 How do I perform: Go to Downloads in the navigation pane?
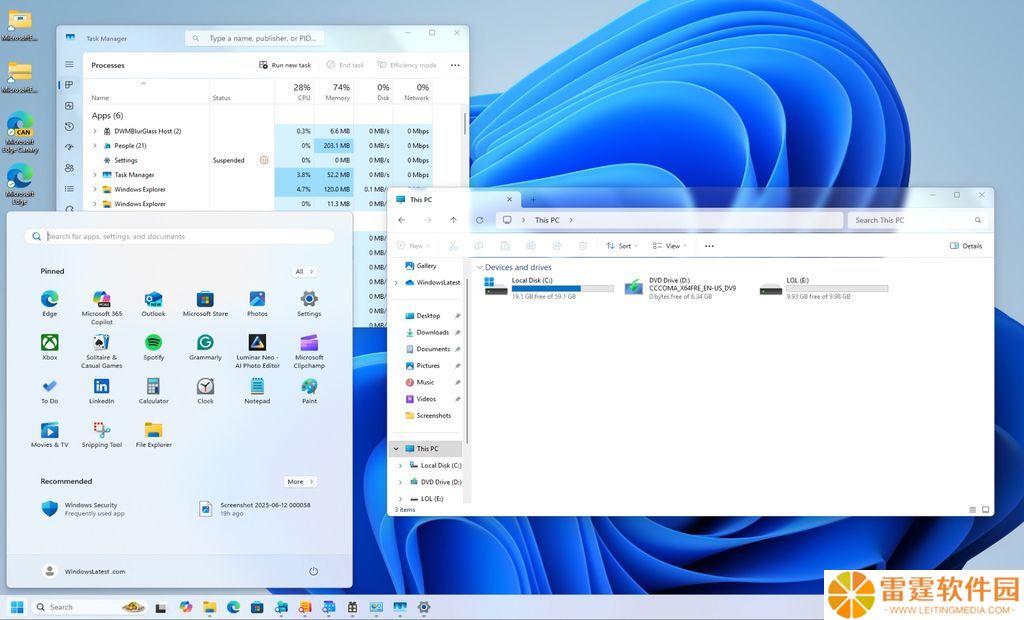pyautogui.click(x=427, y=333)
